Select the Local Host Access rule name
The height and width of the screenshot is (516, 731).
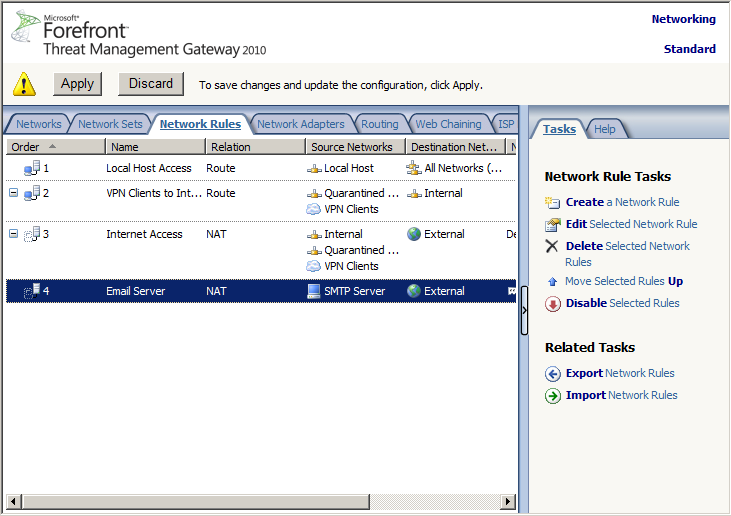pos(149,168)
